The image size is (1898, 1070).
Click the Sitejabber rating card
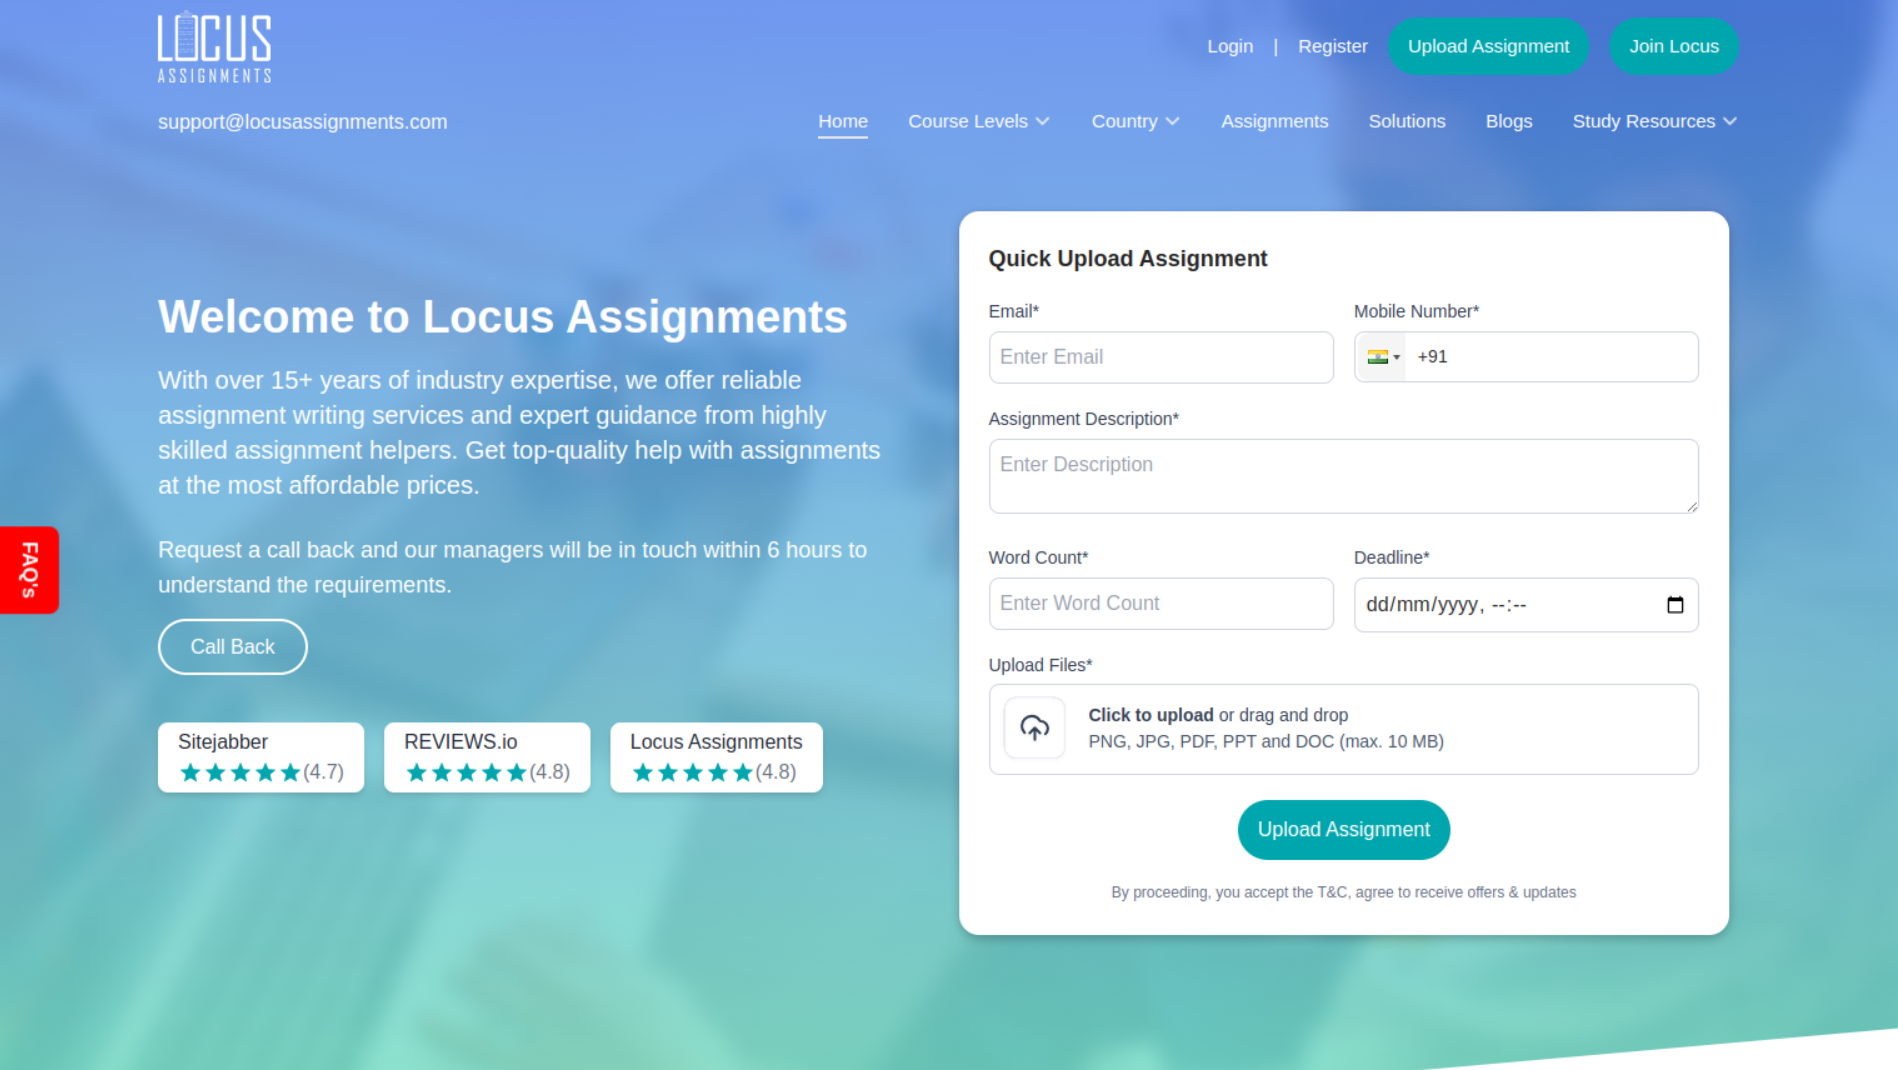pos(260,757)
